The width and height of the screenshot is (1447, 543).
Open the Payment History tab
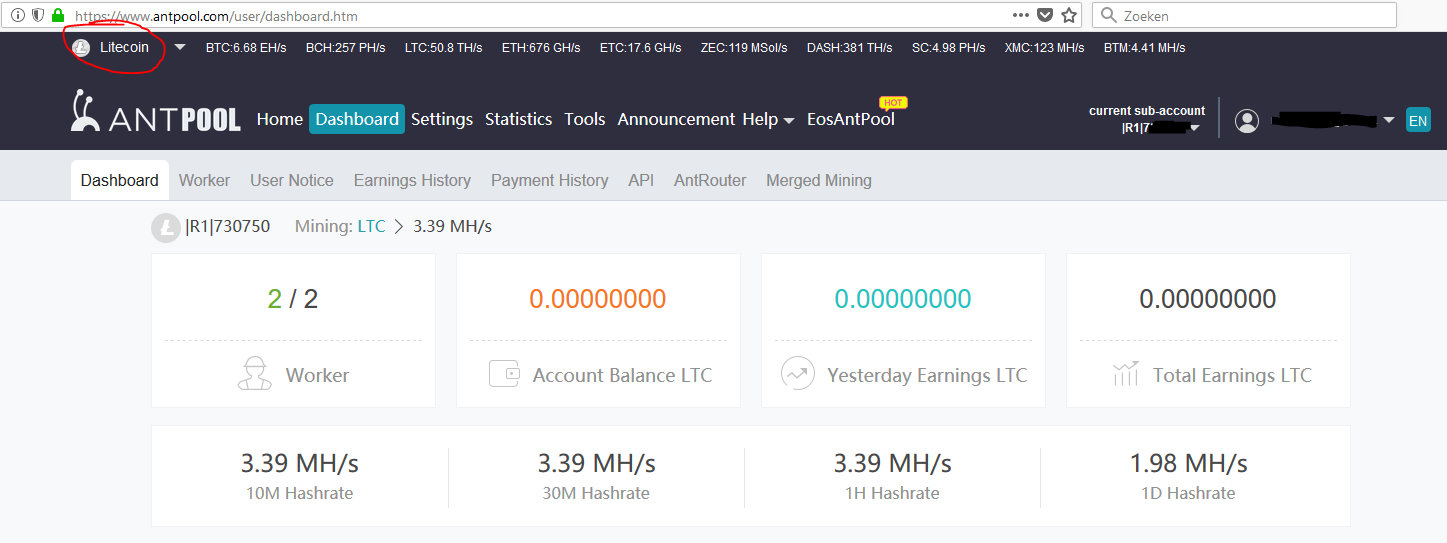pos(549,180)
